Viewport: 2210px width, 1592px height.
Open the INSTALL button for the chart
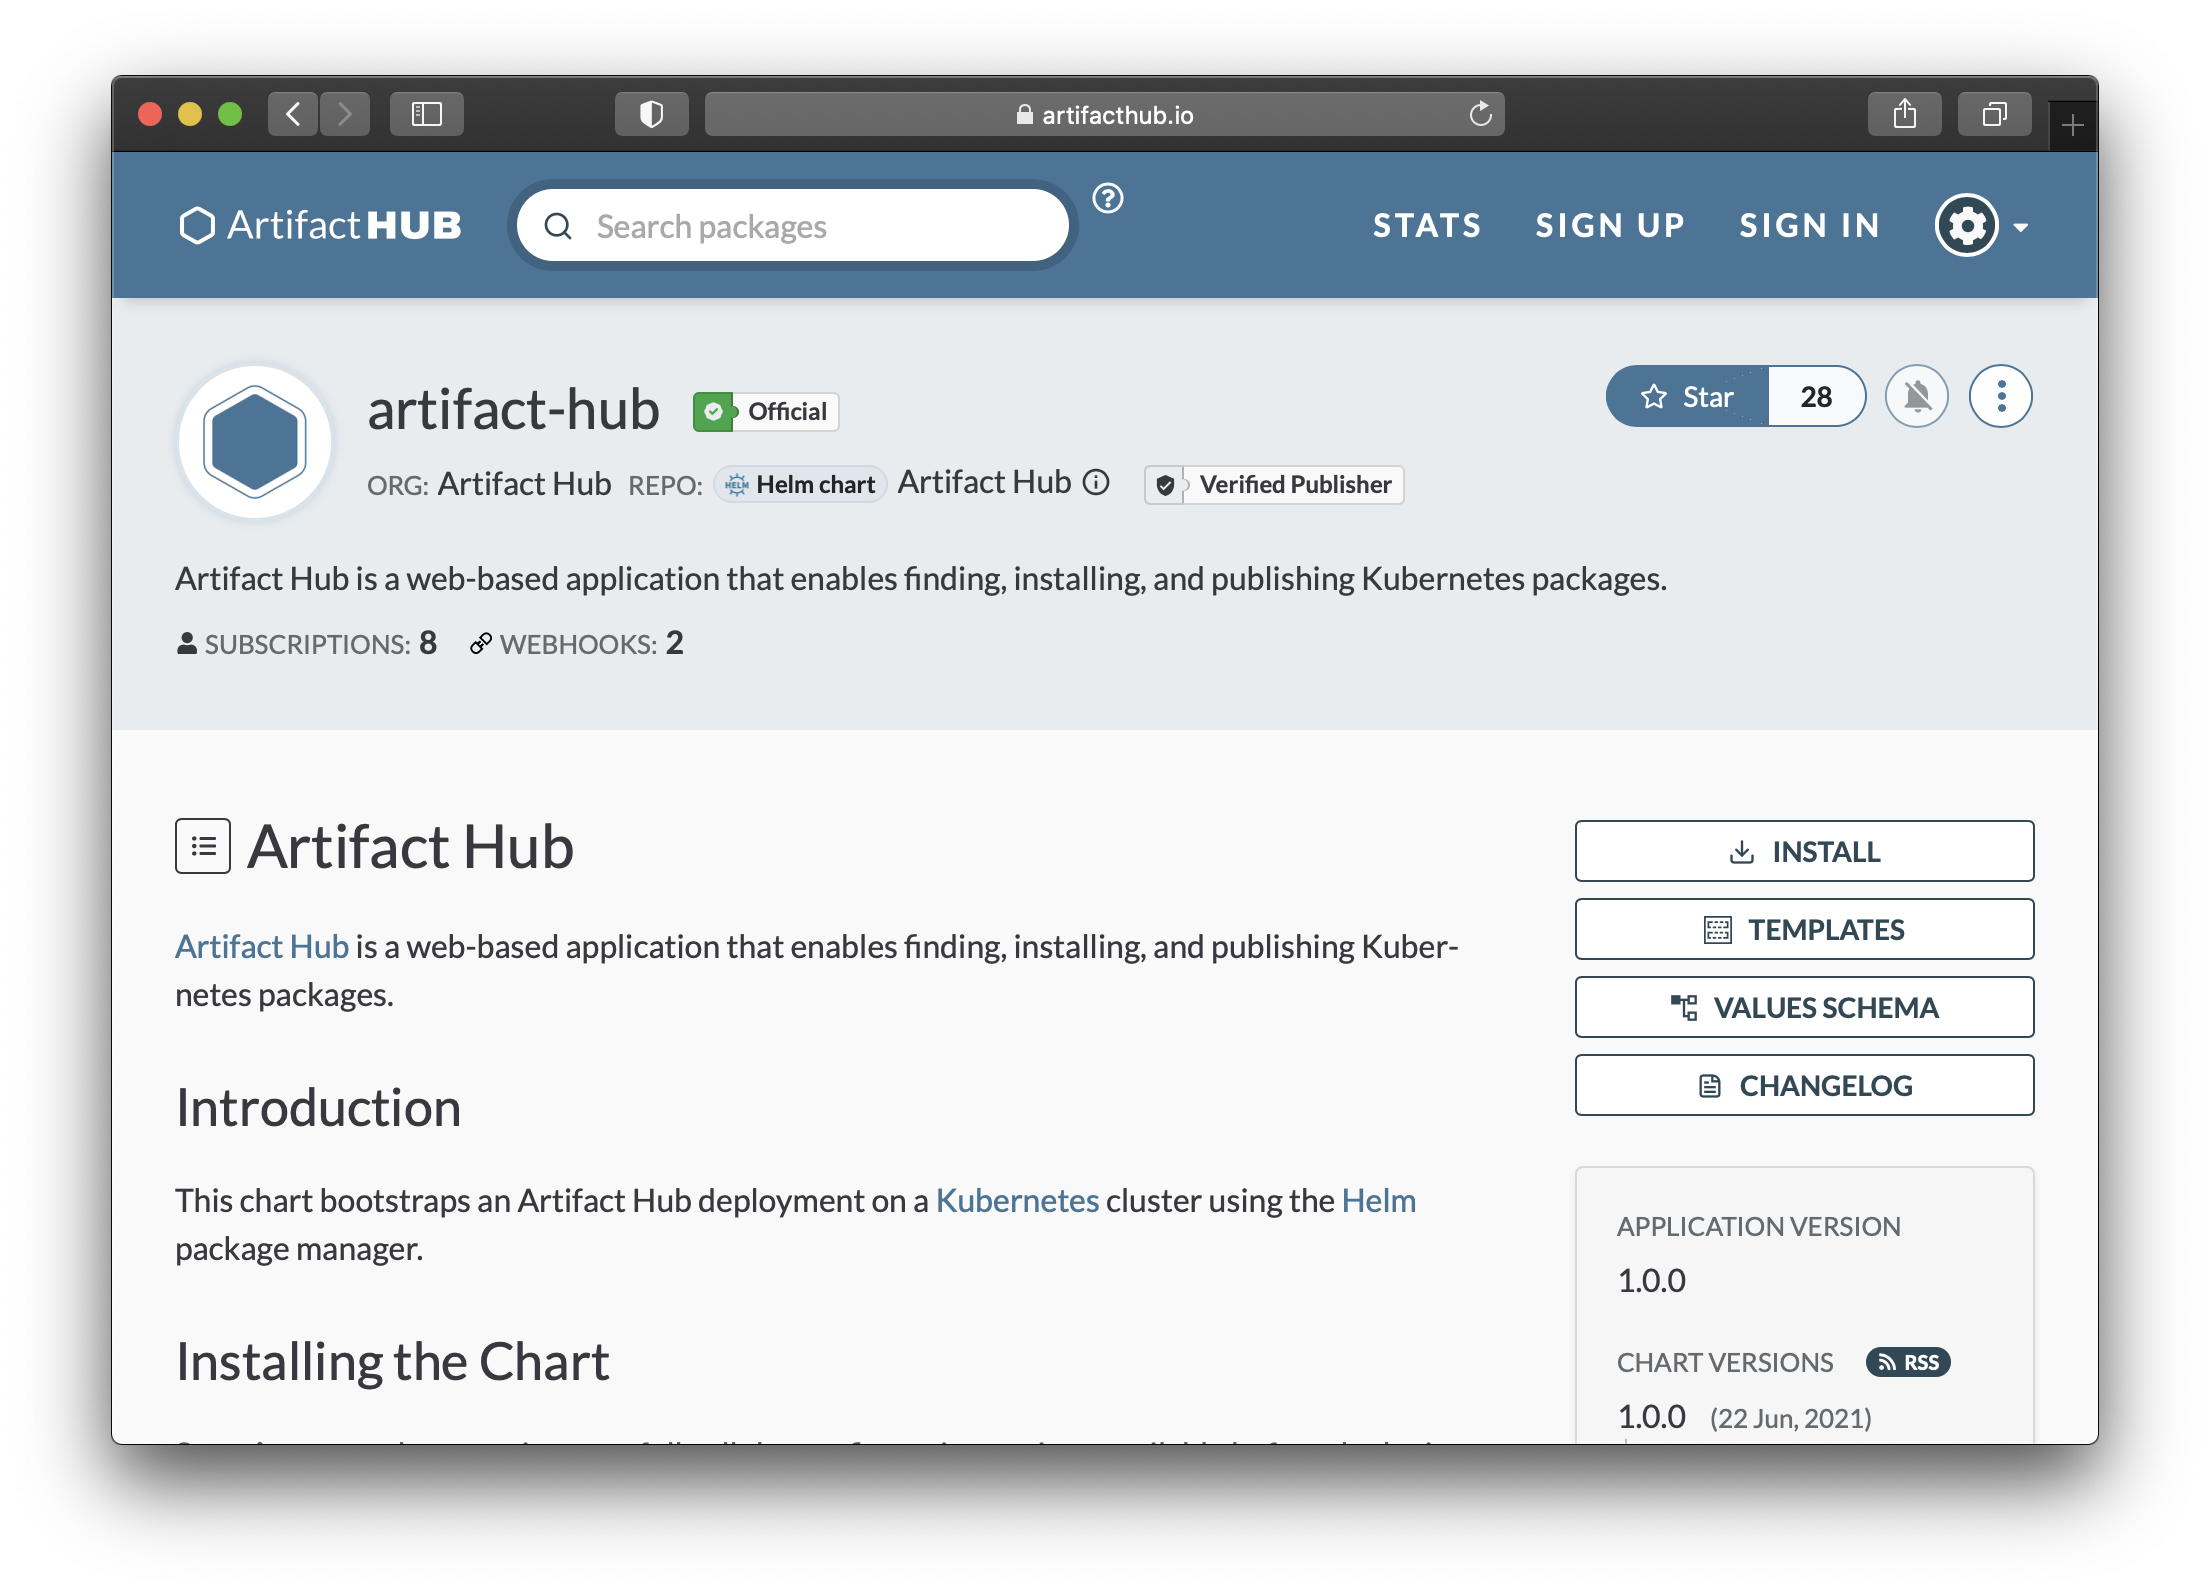[1802, 851]
